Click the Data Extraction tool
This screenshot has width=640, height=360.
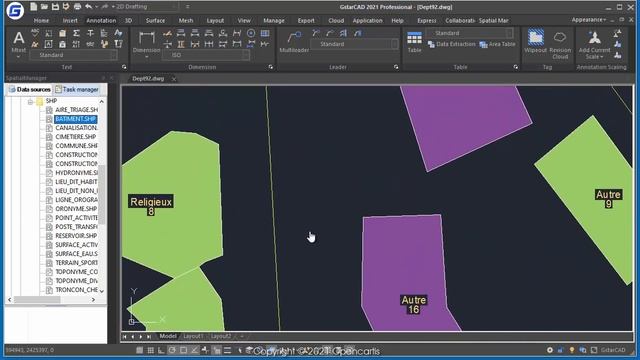[452, 44]
